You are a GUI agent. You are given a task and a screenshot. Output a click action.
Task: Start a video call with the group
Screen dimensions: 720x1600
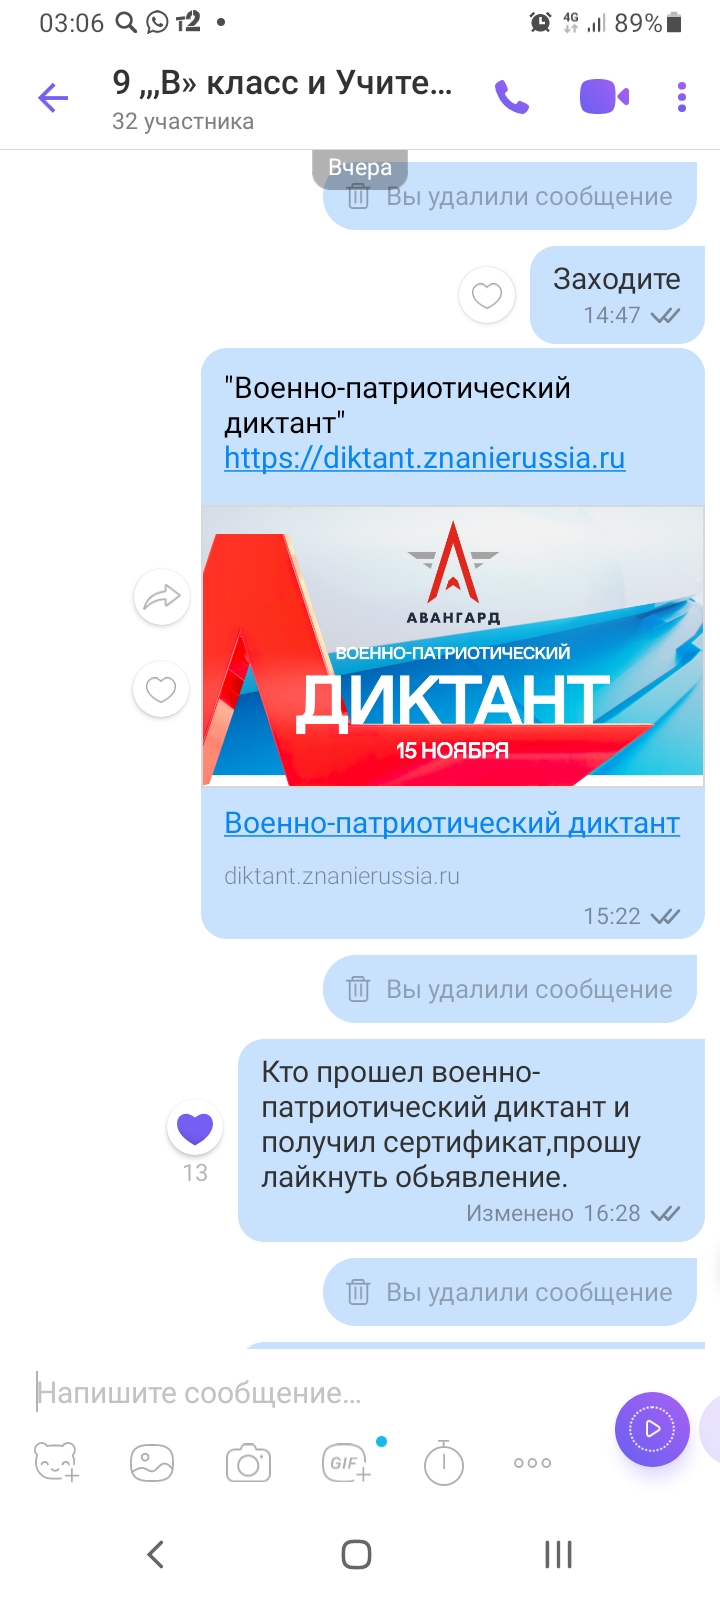pyautogui.click(x=604, y=97)
